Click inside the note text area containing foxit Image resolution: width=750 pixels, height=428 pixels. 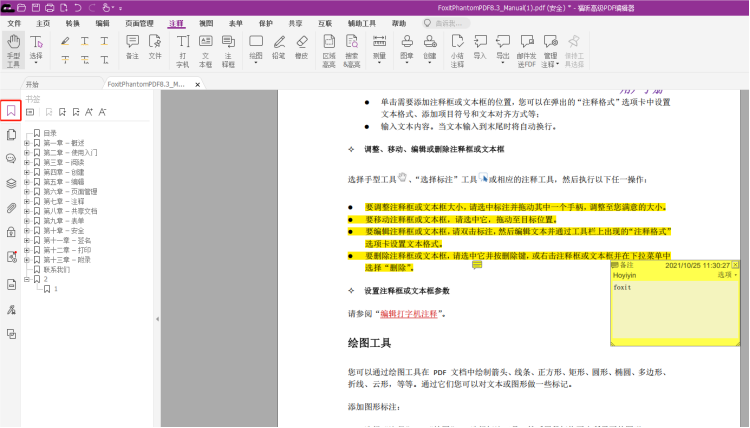click(675, 311)
